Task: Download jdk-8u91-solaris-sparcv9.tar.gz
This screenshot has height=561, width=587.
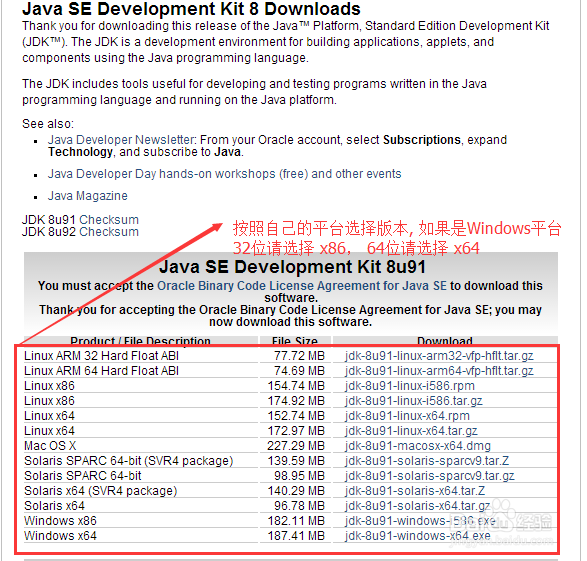Action: [430, 476]
